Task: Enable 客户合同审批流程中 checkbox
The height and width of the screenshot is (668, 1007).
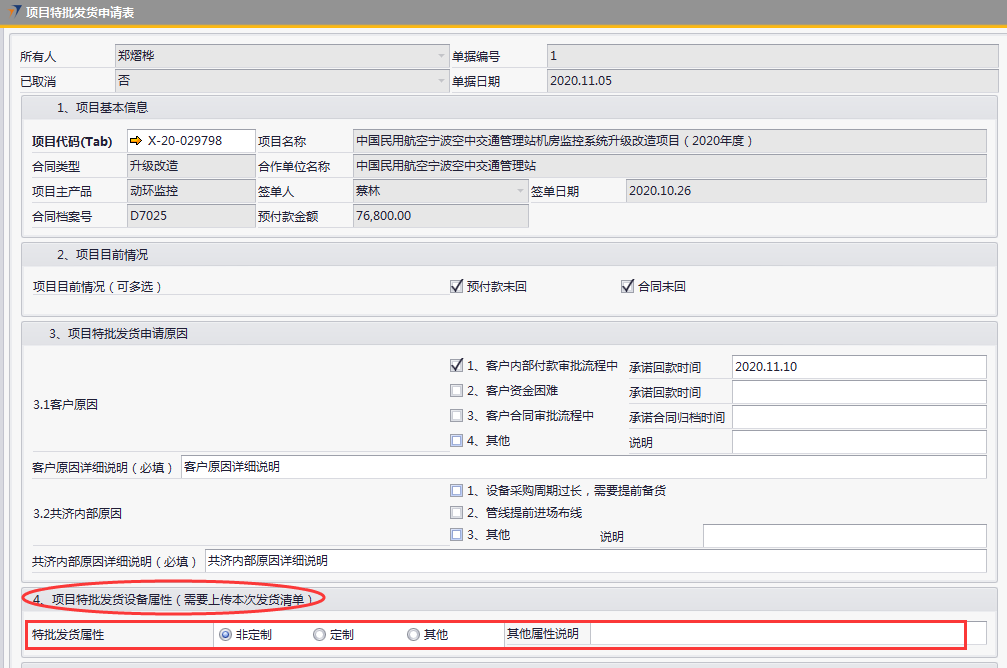Action: point(457,416)
